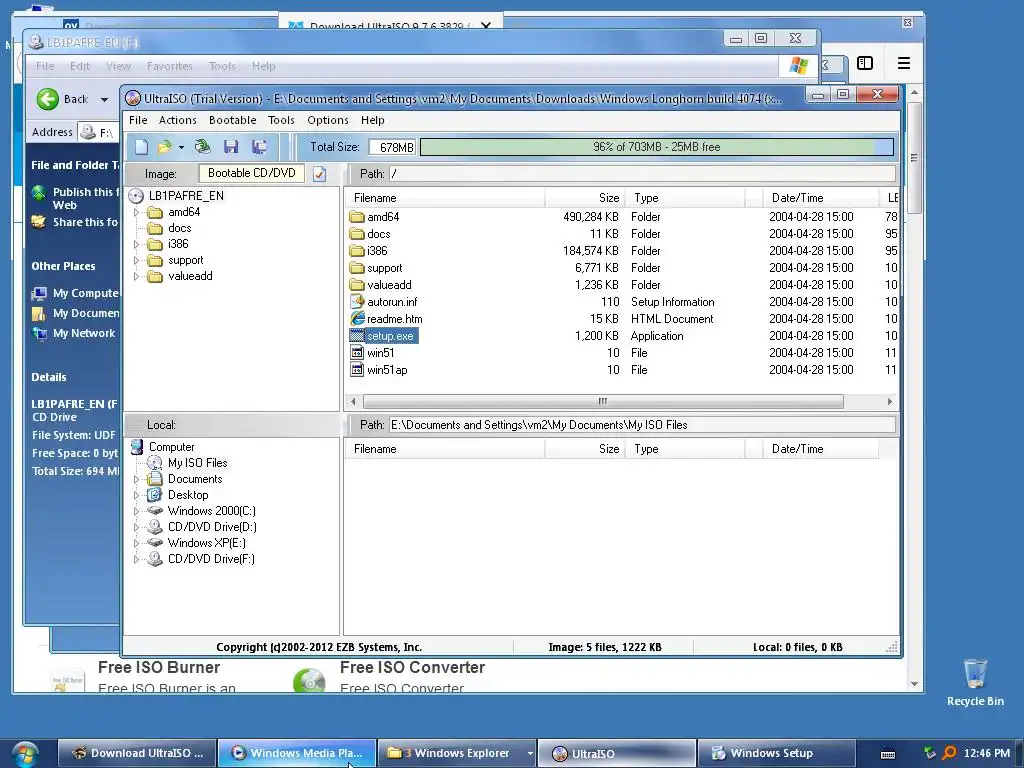The width and height of the screenshot is (1024, 768).
Task: Expand the amd64 folder in image tree
Action: pyautogui.click(x=136, y=212)
